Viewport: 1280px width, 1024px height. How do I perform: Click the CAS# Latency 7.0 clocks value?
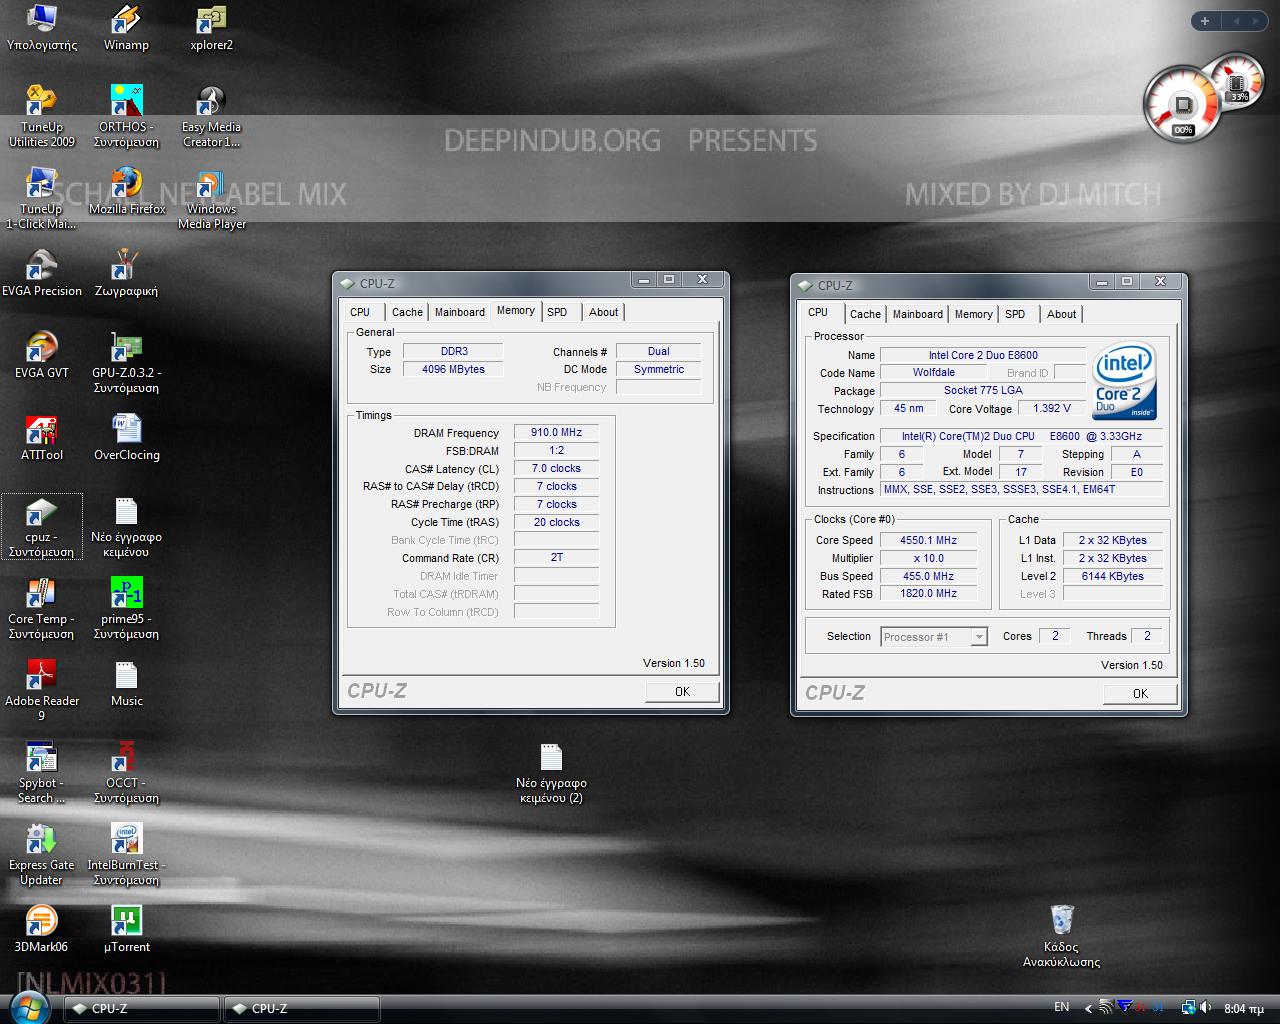[556, 468]
